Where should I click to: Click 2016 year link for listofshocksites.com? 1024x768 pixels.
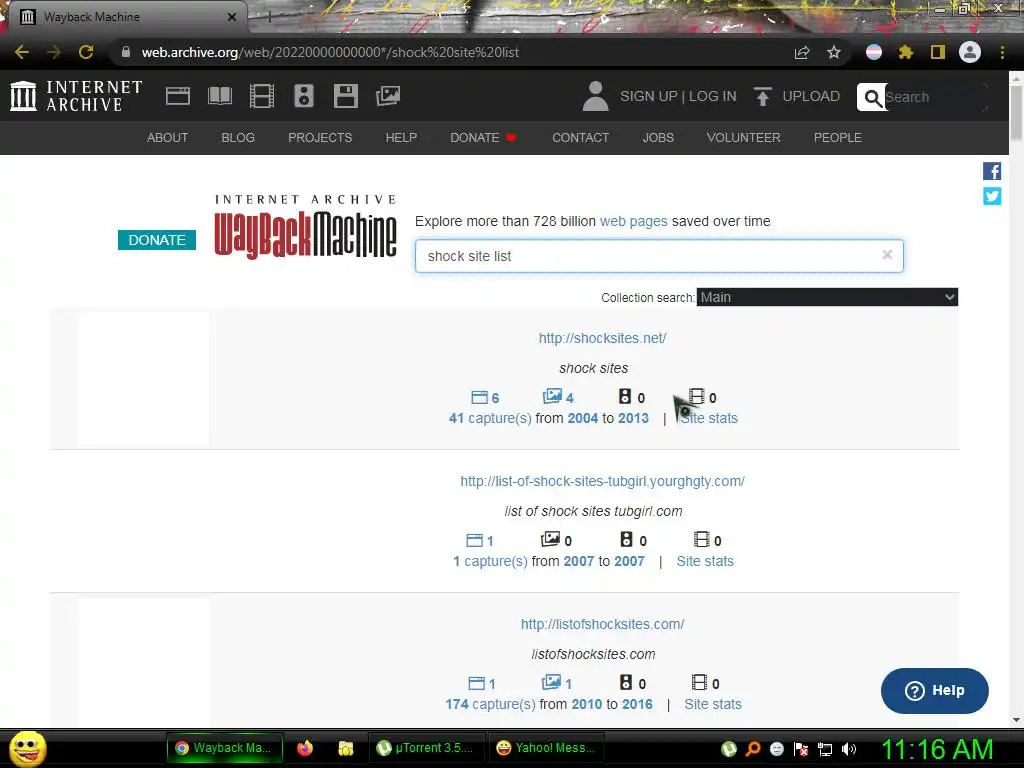click(637, 704)
